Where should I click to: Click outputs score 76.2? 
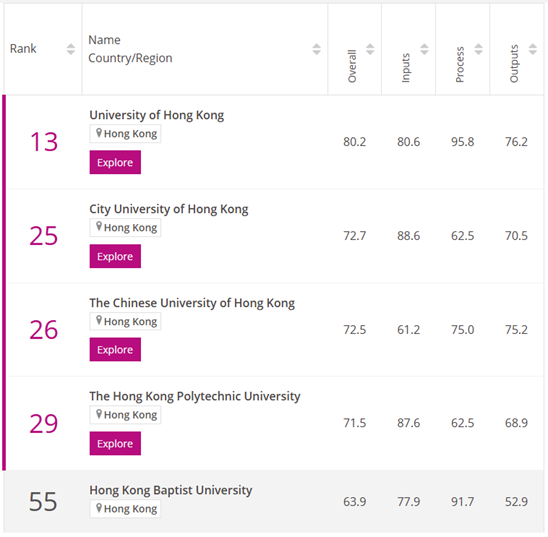[x=516, y=142]
